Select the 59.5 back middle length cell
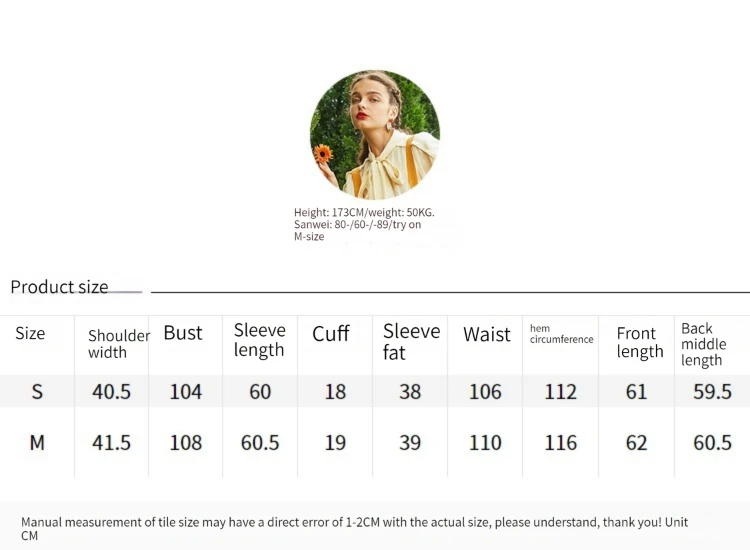This screenshot has height=550, width=750. [x=712, y=392]
